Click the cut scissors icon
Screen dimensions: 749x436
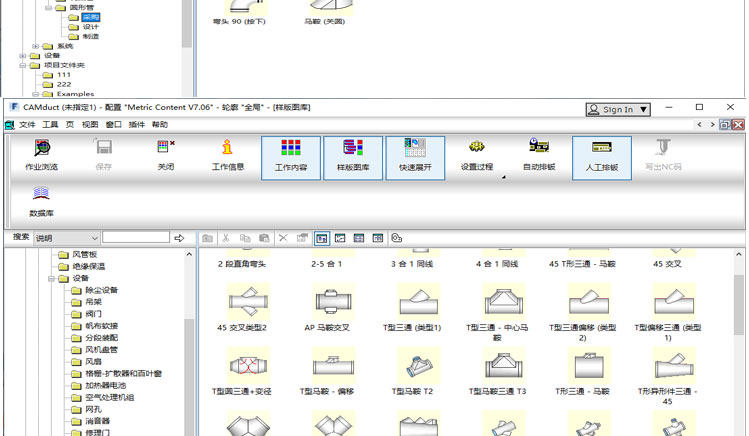(226, 238)
